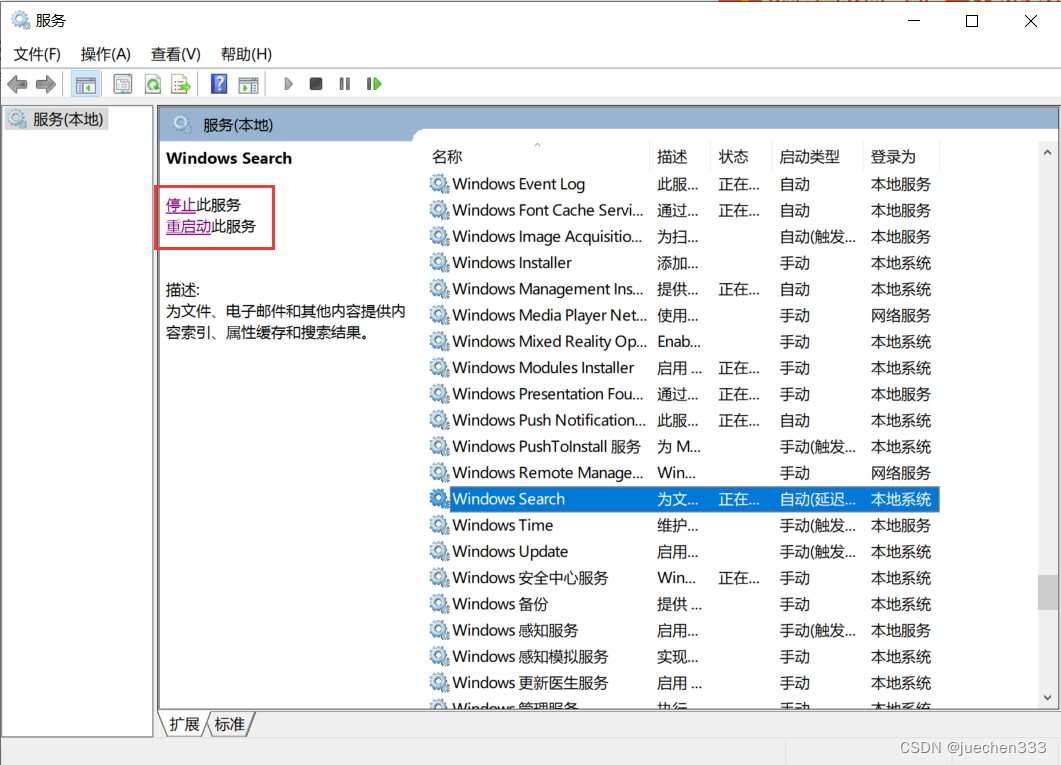Click gear icon beside Windows 感知服务
1061x765 pixels.
(x=439, y=630)
